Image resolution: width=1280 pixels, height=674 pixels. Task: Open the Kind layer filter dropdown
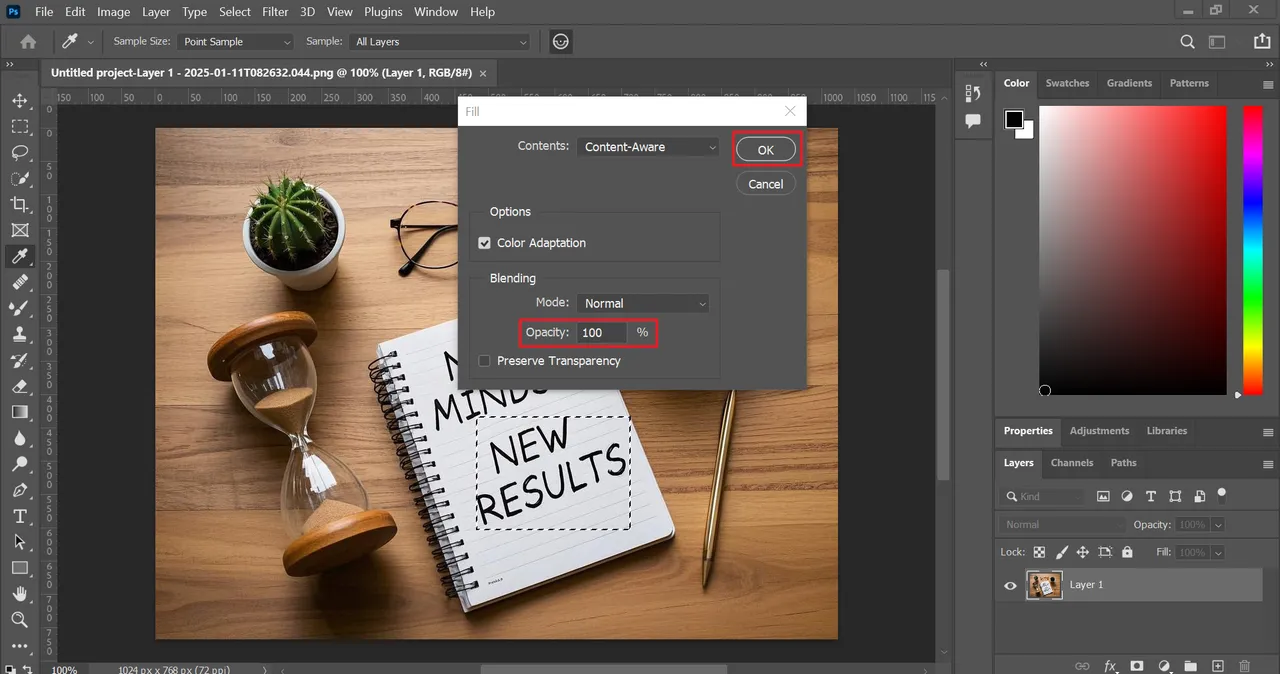pyautogui.click(x=1043, y=496)
